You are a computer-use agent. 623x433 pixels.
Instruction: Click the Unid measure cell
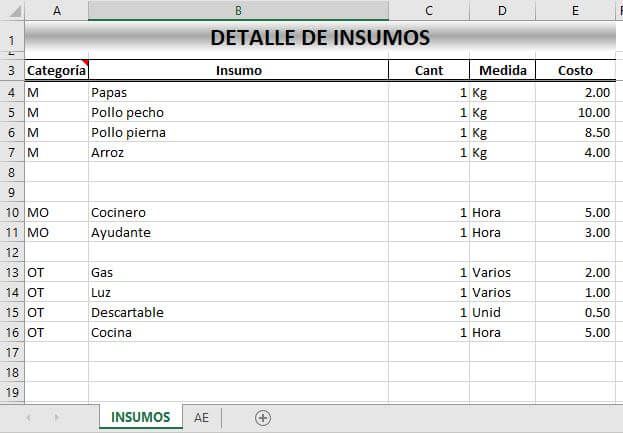click(x=489, y=312)
